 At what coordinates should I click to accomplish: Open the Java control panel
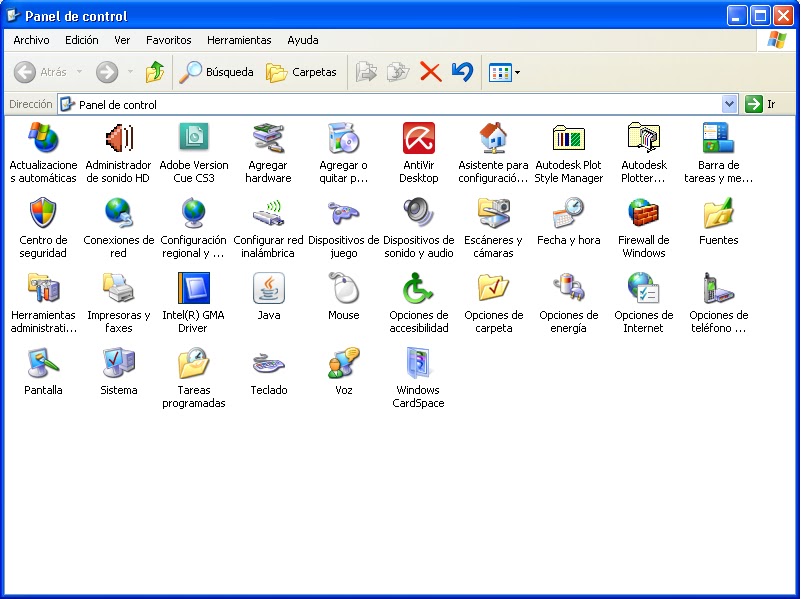click(268, 295)
